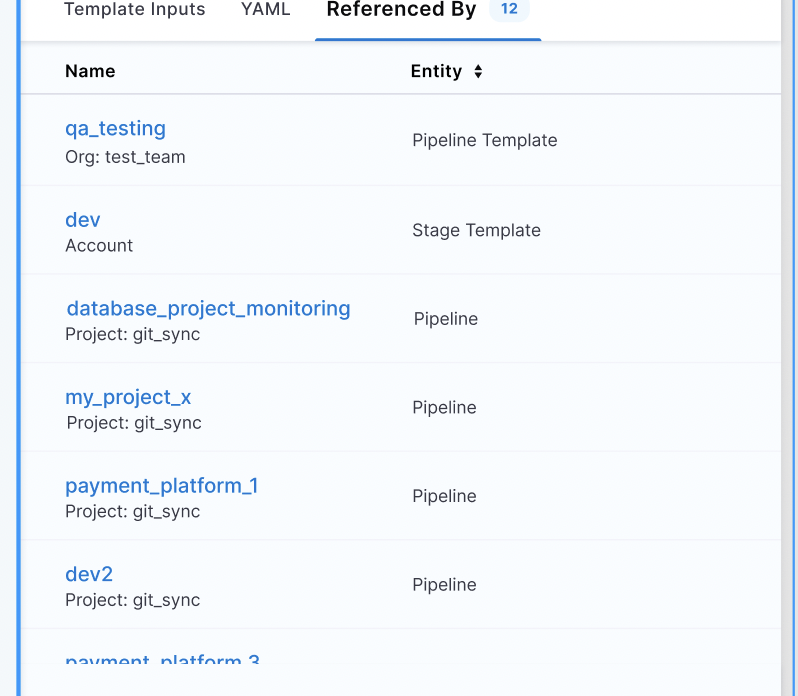Open the qa_testing reference link

pyautogui.click(x=115, y=128)
